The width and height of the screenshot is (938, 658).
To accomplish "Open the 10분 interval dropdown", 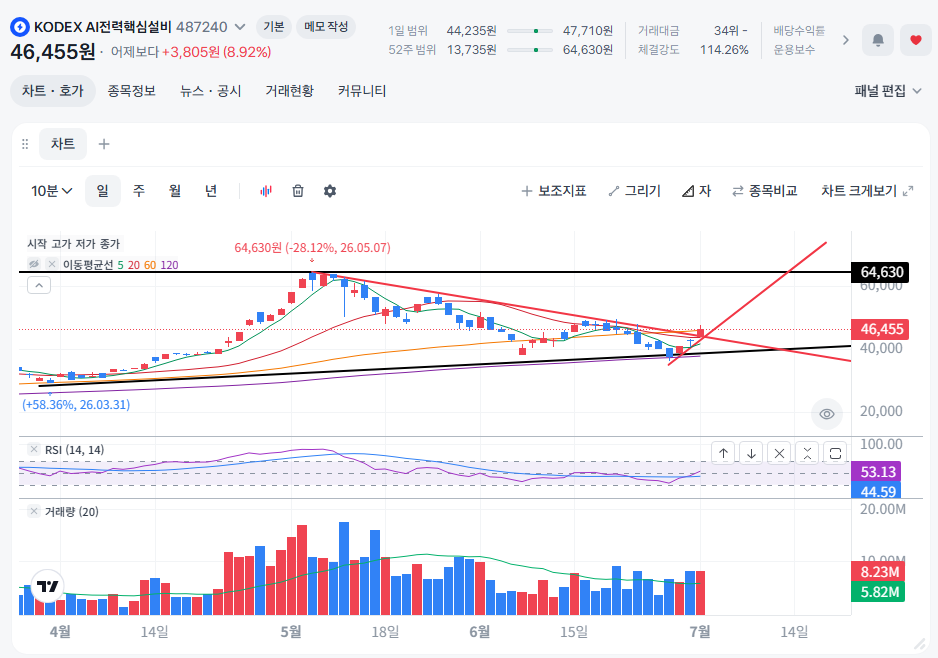I will click(x=51, y=191).
